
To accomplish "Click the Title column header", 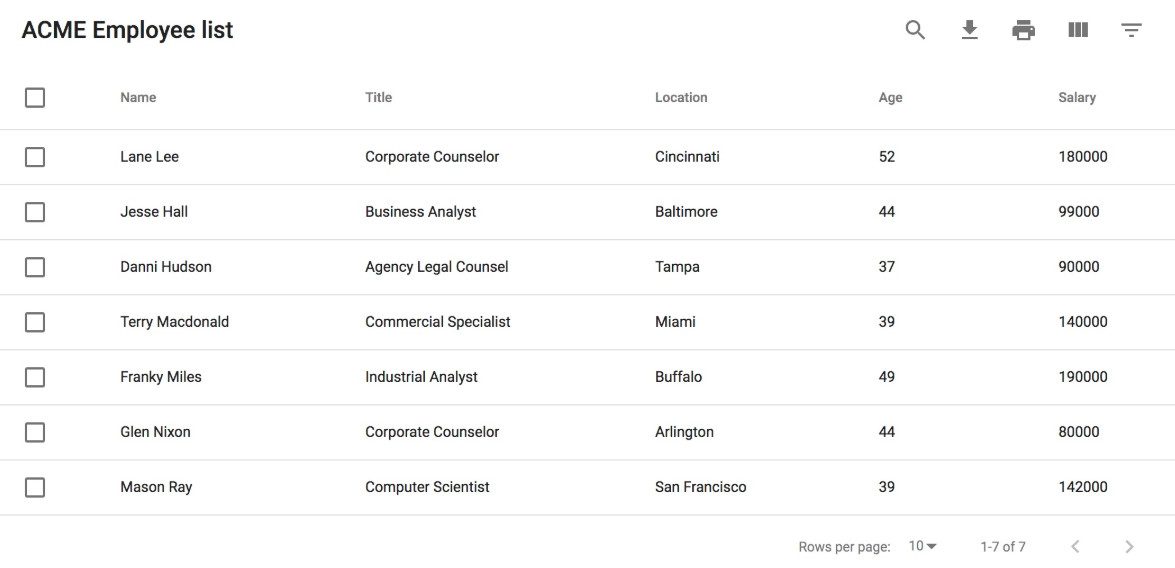I will coord(378,97).
